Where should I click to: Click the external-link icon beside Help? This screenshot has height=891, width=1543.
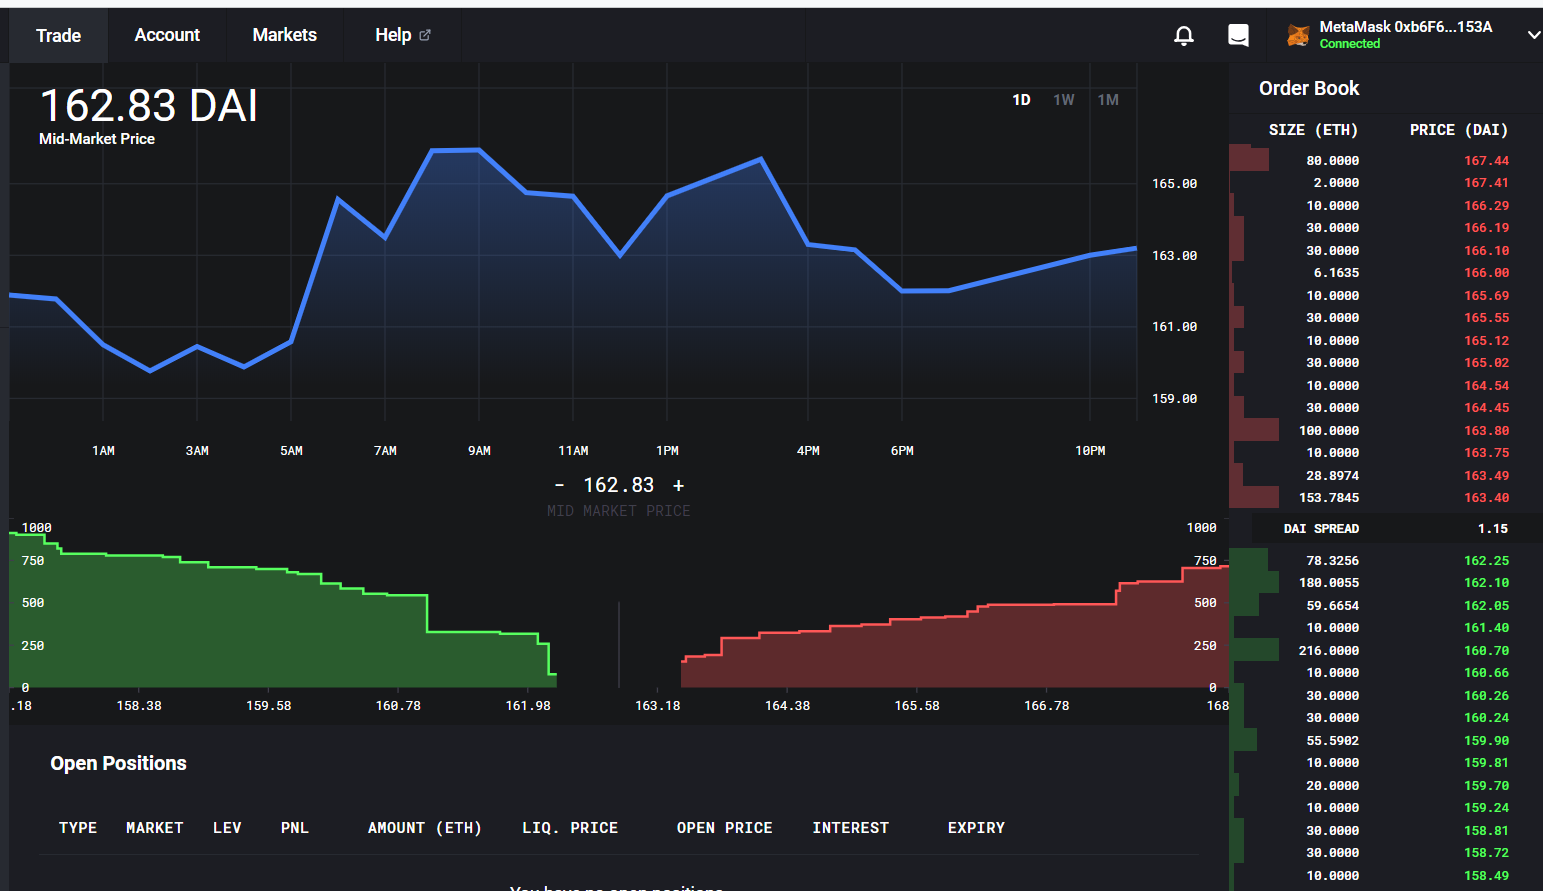[425, 35]
